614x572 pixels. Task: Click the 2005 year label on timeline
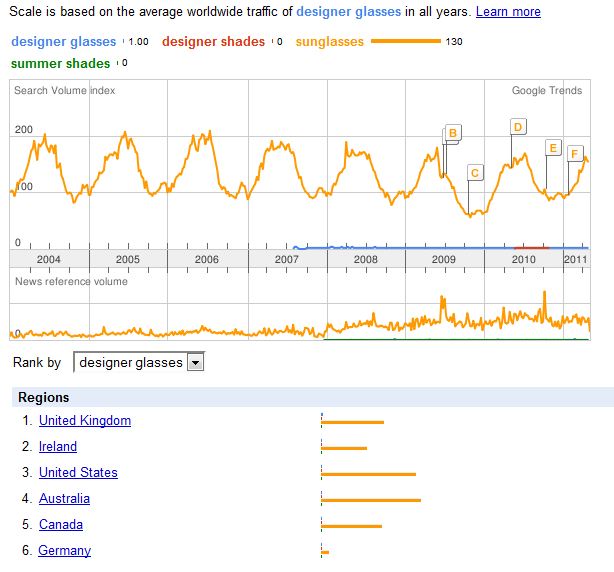click(128, 259)
